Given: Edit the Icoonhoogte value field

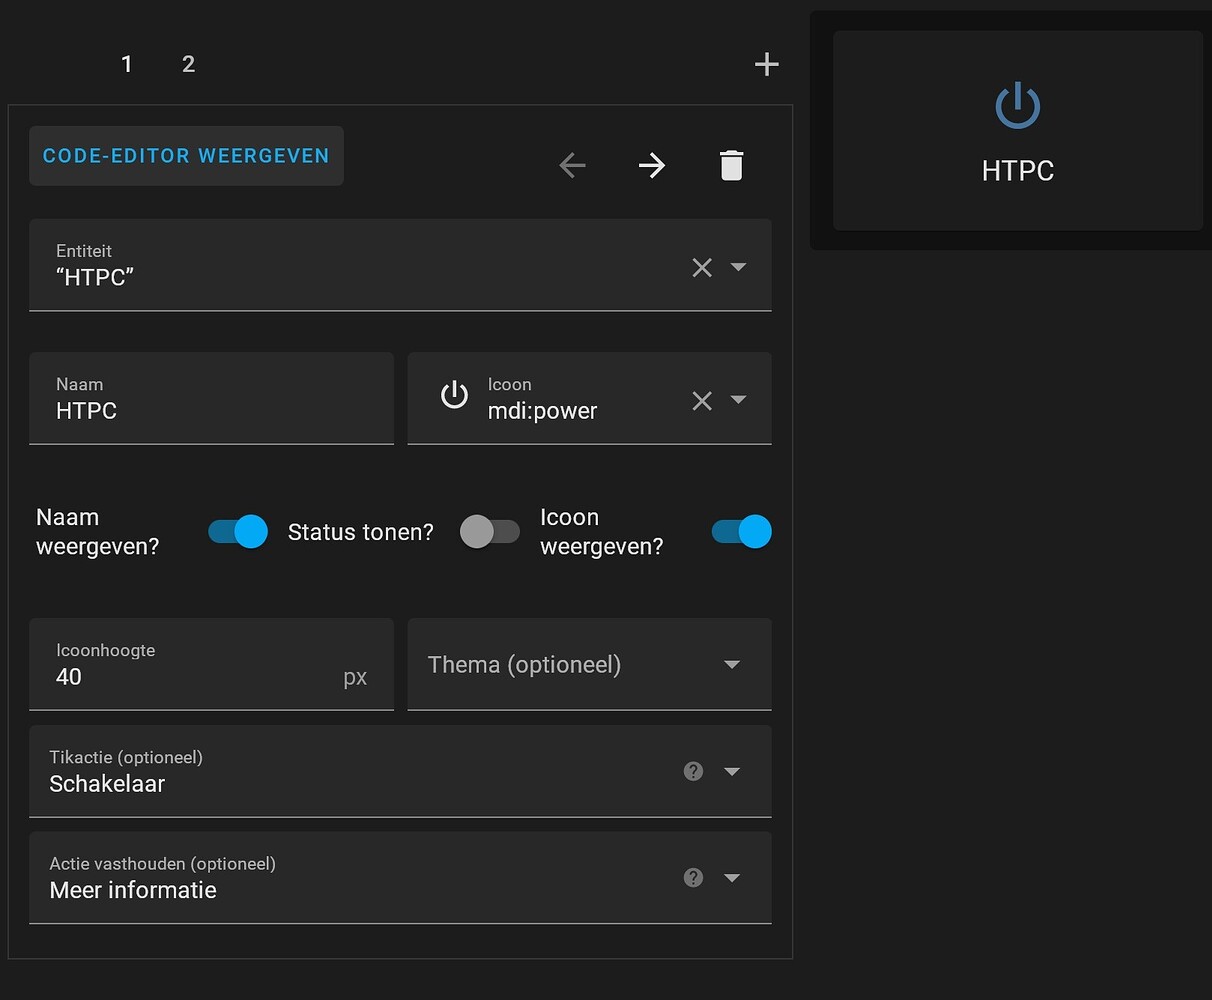Looking at the screenshot, I should point(150,676).
